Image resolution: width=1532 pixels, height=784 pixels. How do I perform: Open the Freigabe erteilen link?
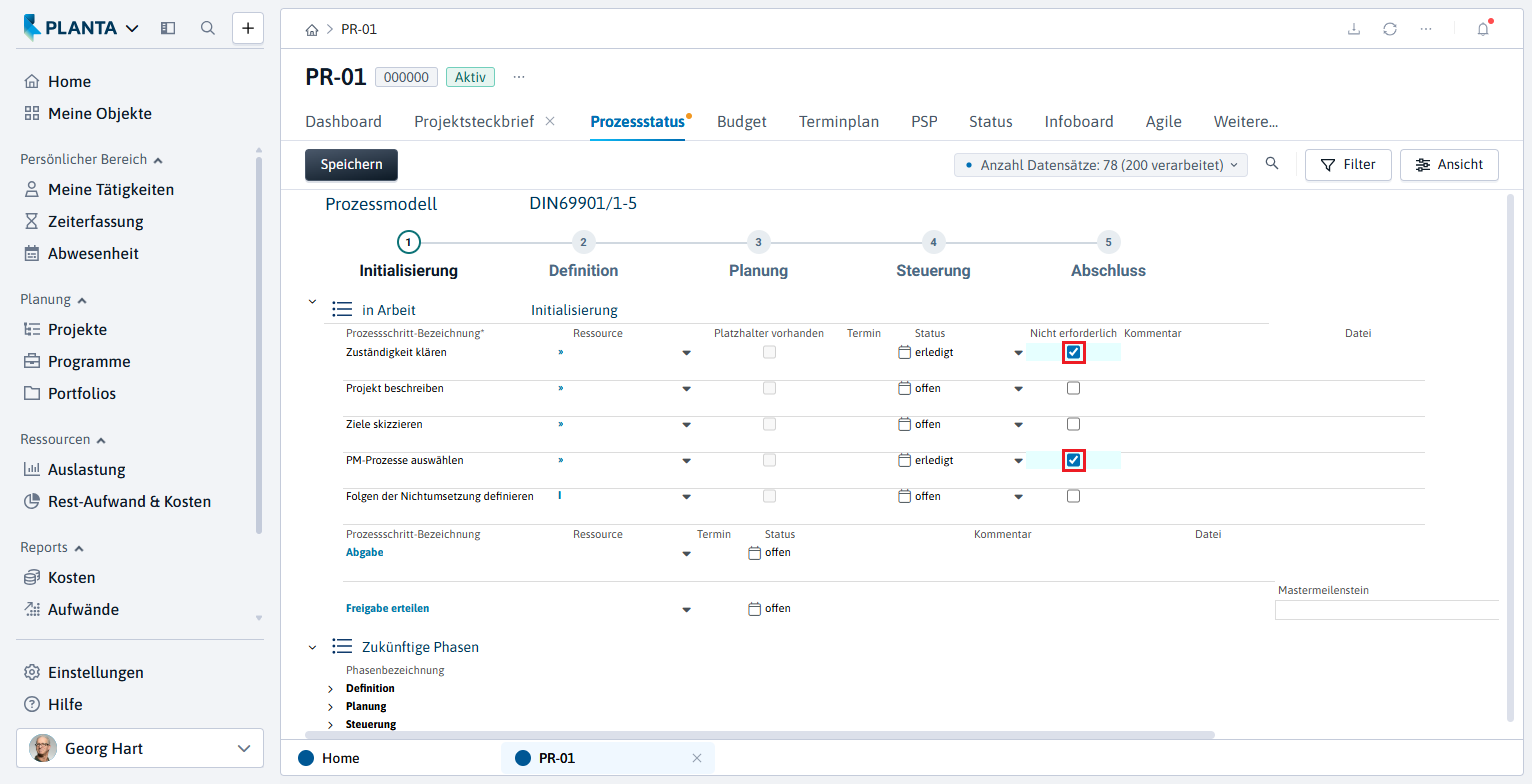[x=387, y=608]
